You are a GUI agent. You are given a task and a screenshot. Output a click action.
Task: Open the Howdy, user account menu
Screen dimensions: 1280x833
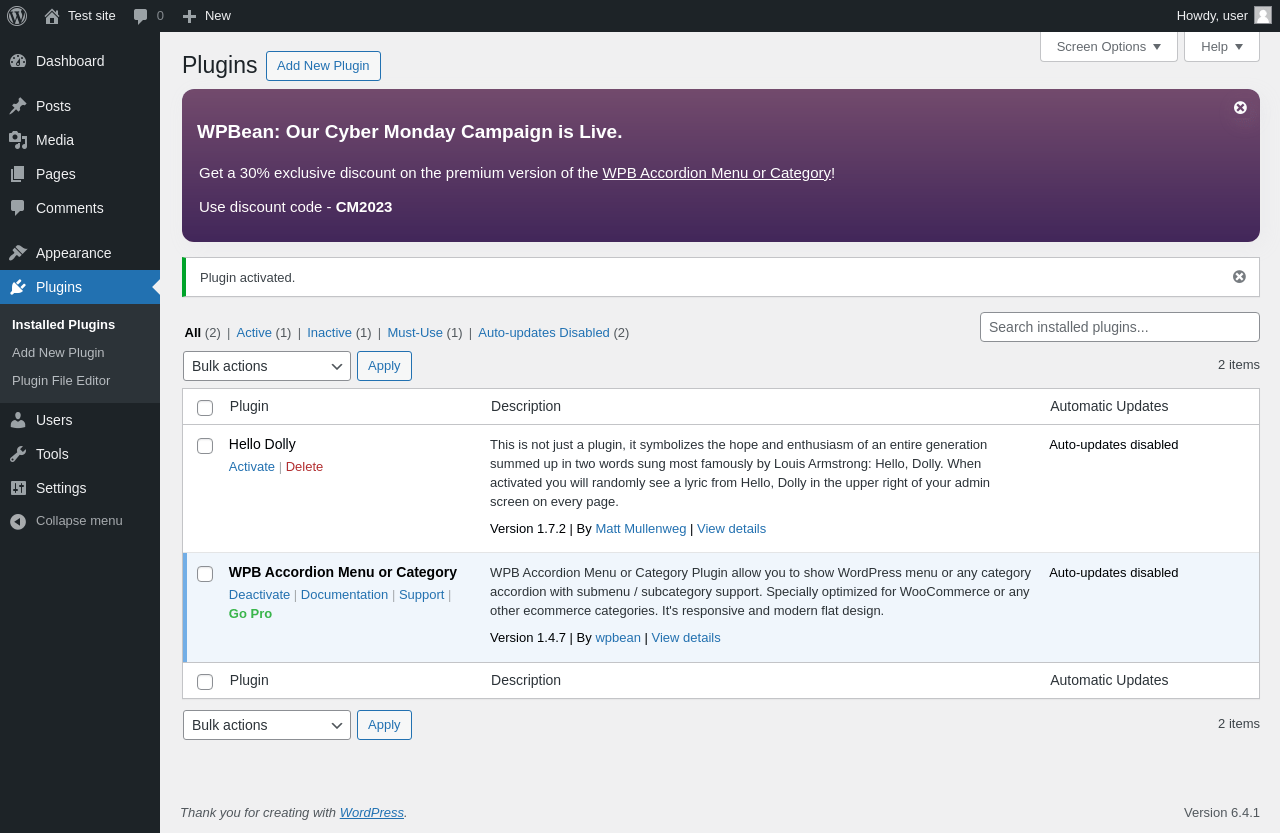pos(1224,15)
